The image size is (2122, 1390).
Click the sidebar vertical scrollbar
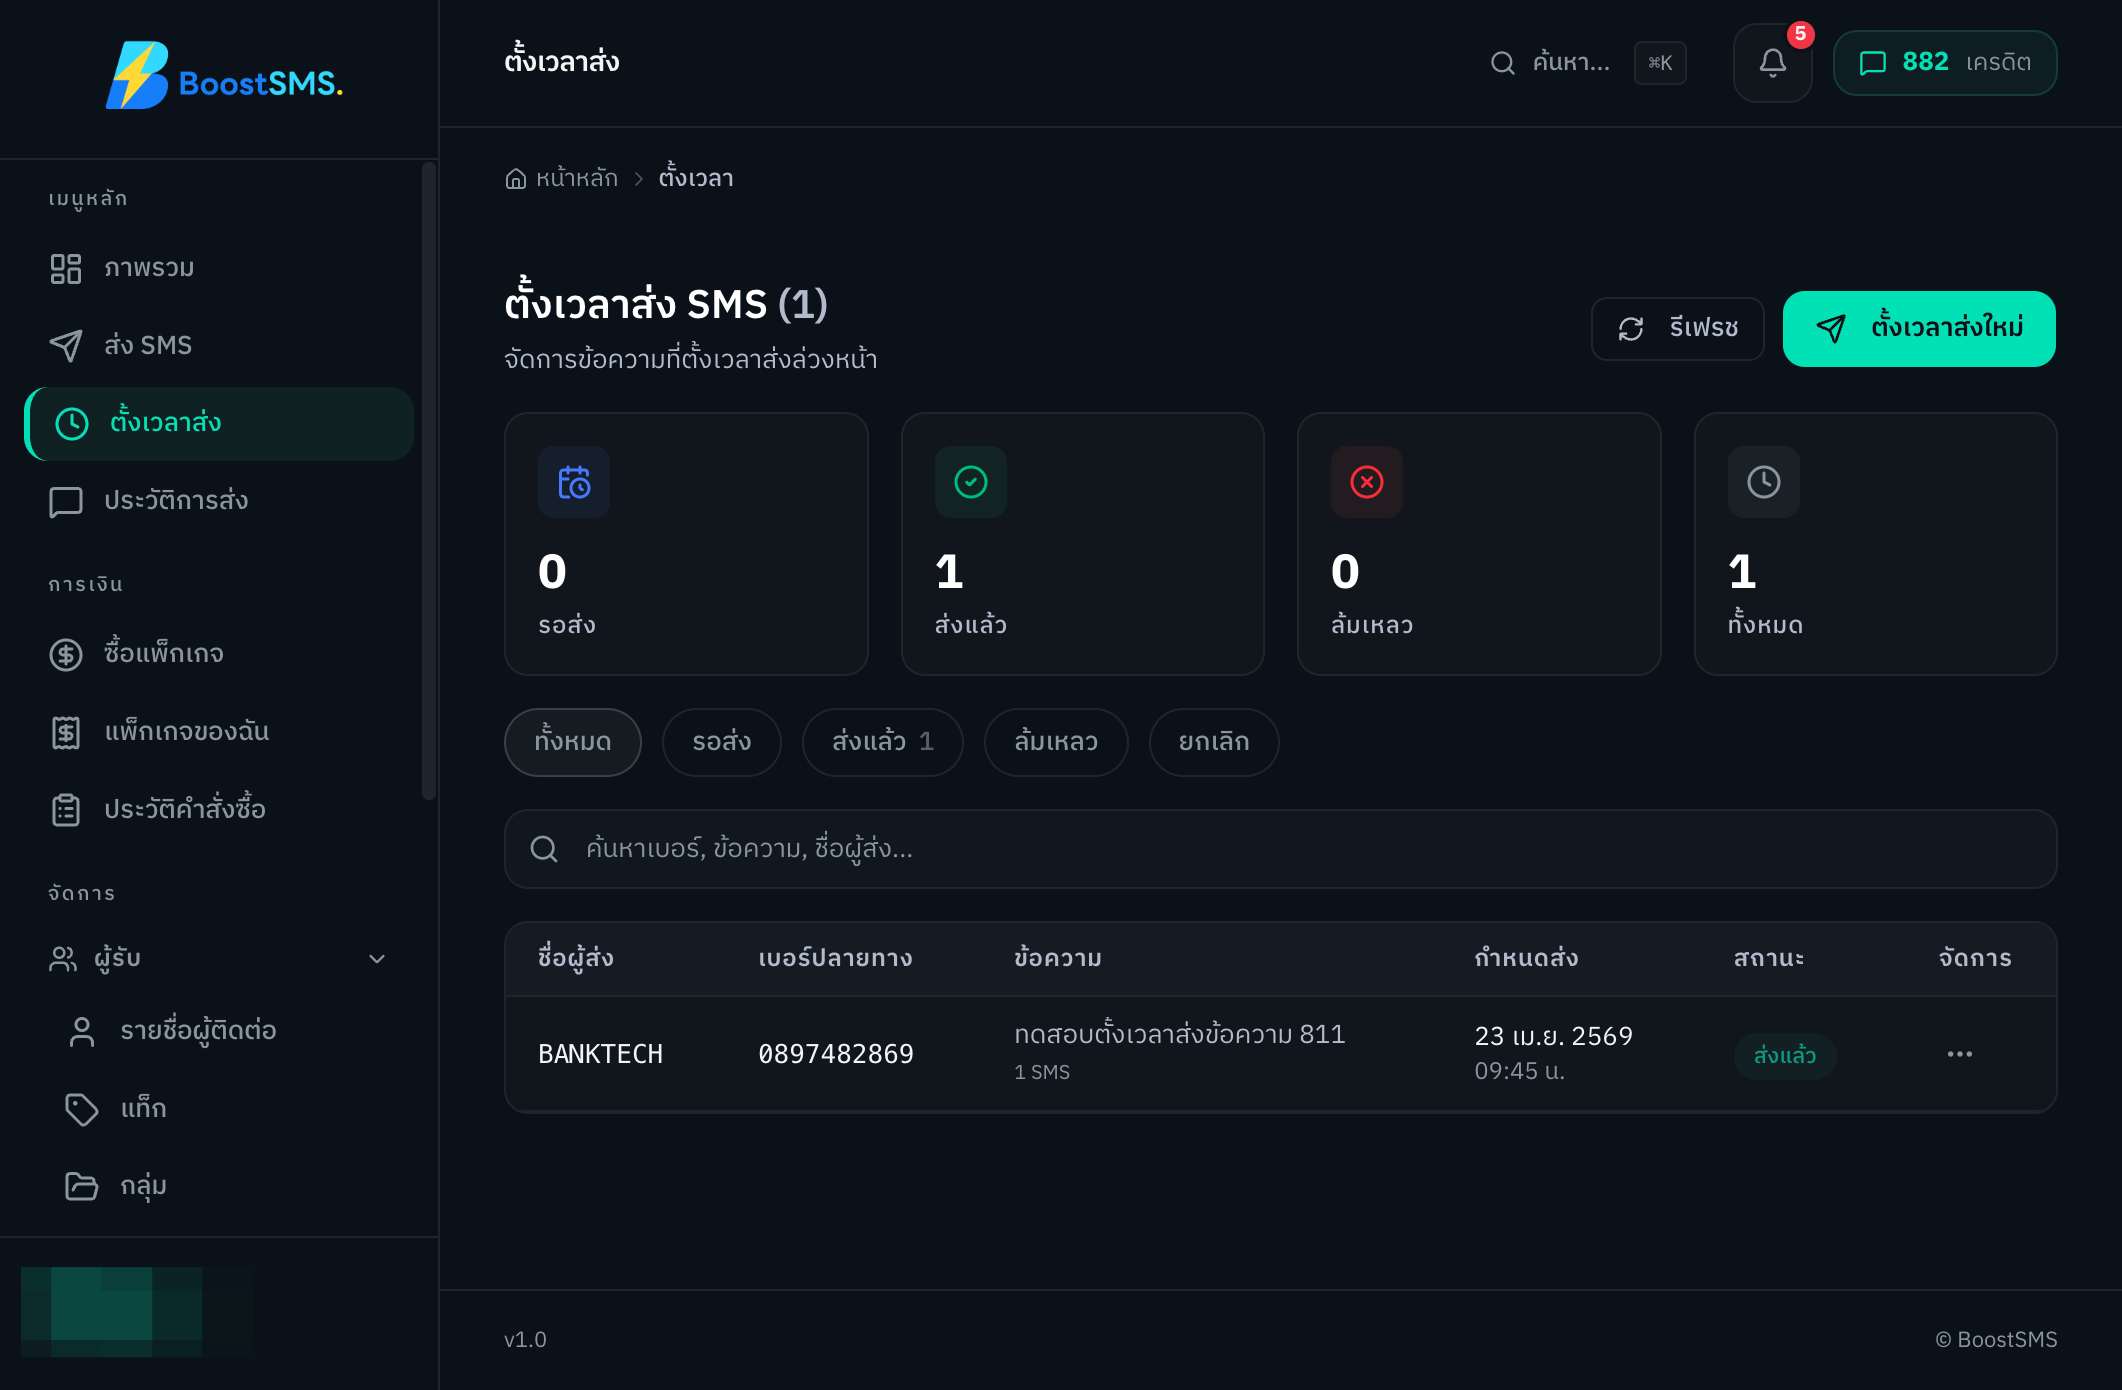pyautogui.click(x=429, y=480)
